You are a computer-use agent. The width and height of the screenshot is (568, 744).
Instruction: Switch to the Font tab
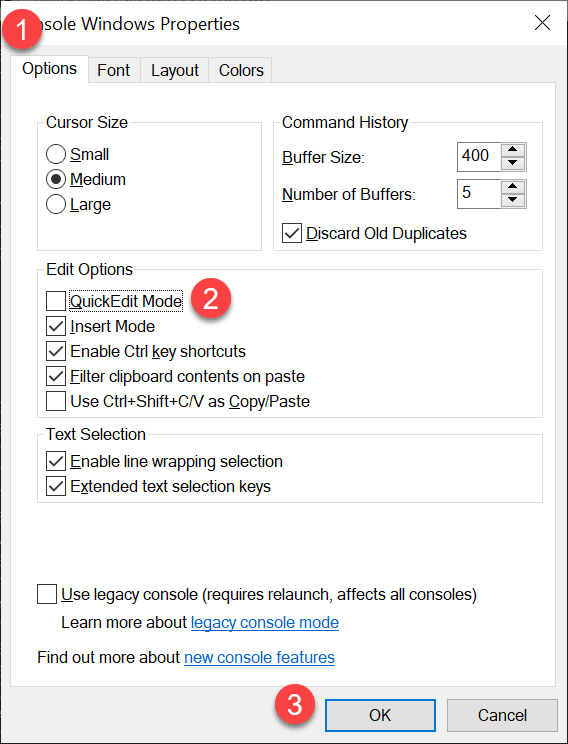tap(114, 70)
